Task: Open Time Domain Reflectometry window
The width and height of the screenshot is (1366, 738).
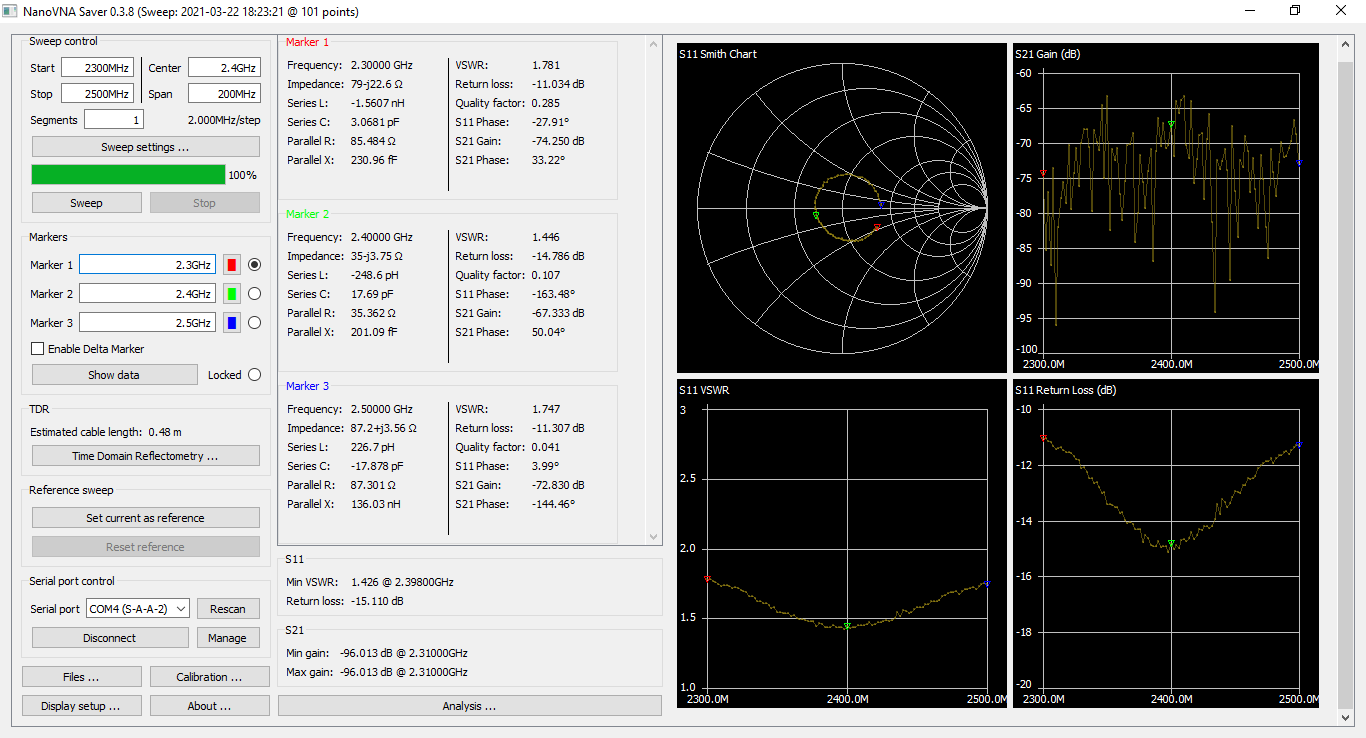Action: [x=145, y=456]
